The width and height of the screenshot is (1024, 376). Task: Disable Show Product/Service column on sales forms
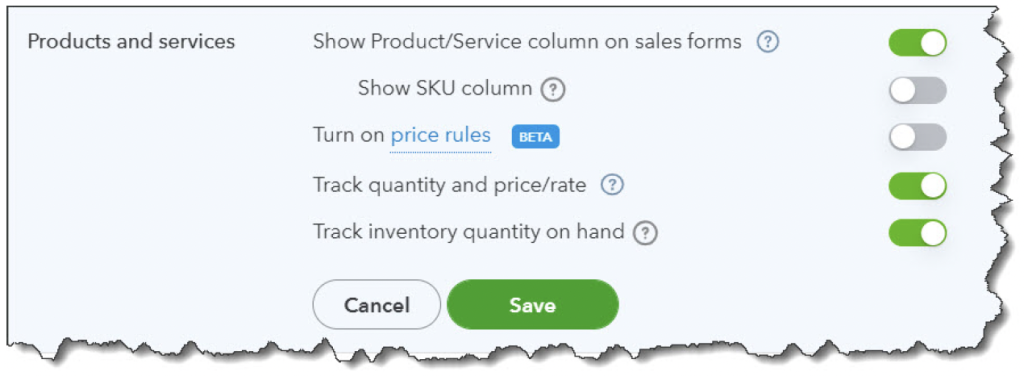pyautogui.click(x=917, y=42)
